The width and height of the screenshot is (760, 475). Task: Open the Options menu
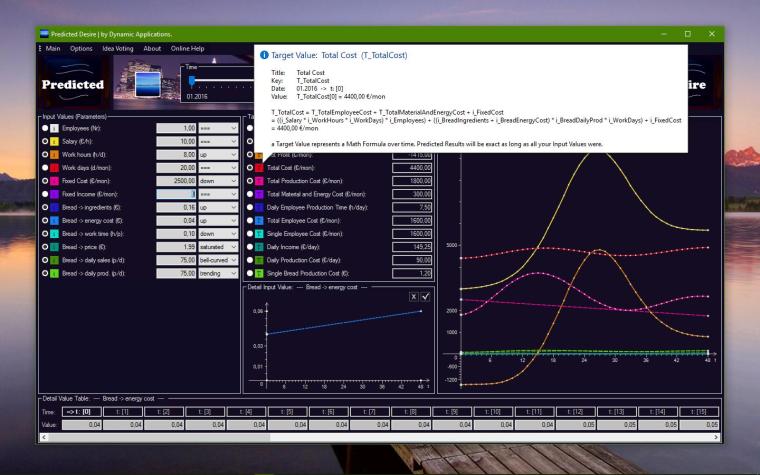coord(81,48)
